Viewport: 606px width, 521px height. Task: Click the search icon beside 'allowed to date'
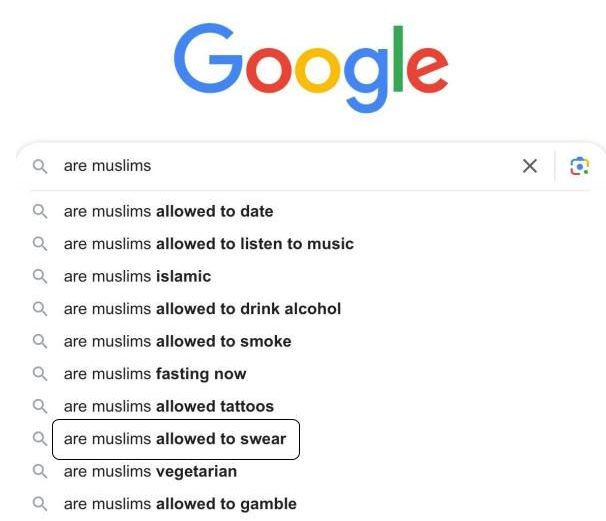[x=40, y=211]
